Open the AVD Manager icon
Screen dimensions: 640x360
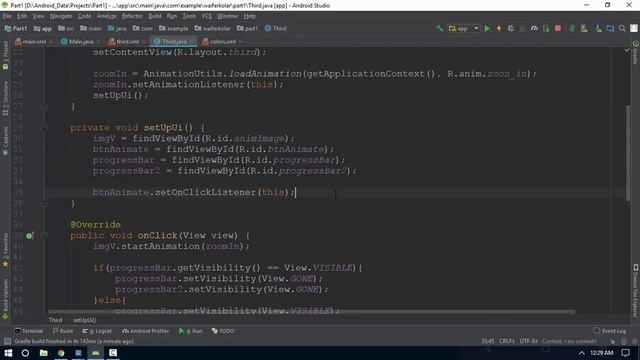pos(584,29)
